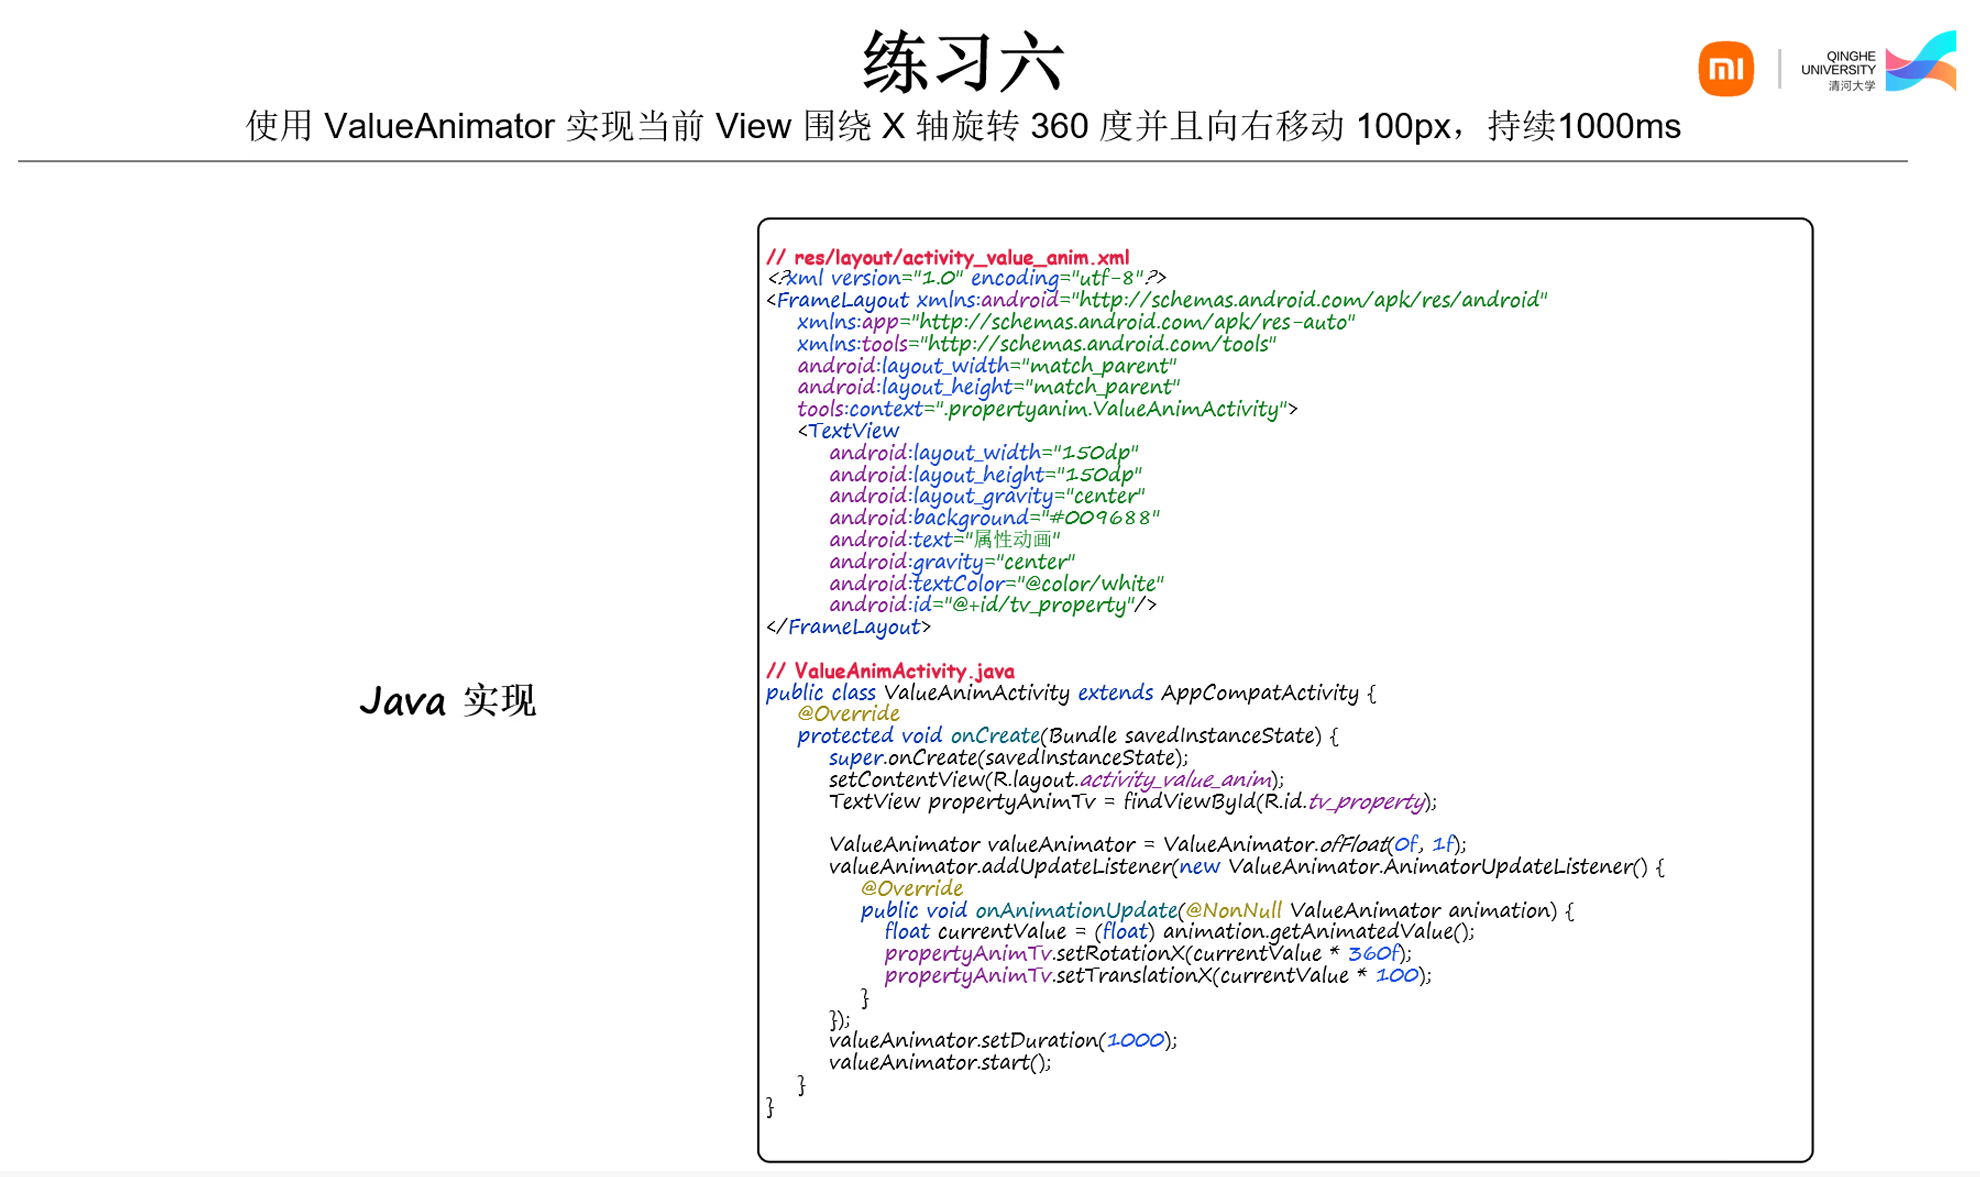1980x1177 pixels.
Task: Click the @Override annotation above onCreate
Action: (847, 713)
